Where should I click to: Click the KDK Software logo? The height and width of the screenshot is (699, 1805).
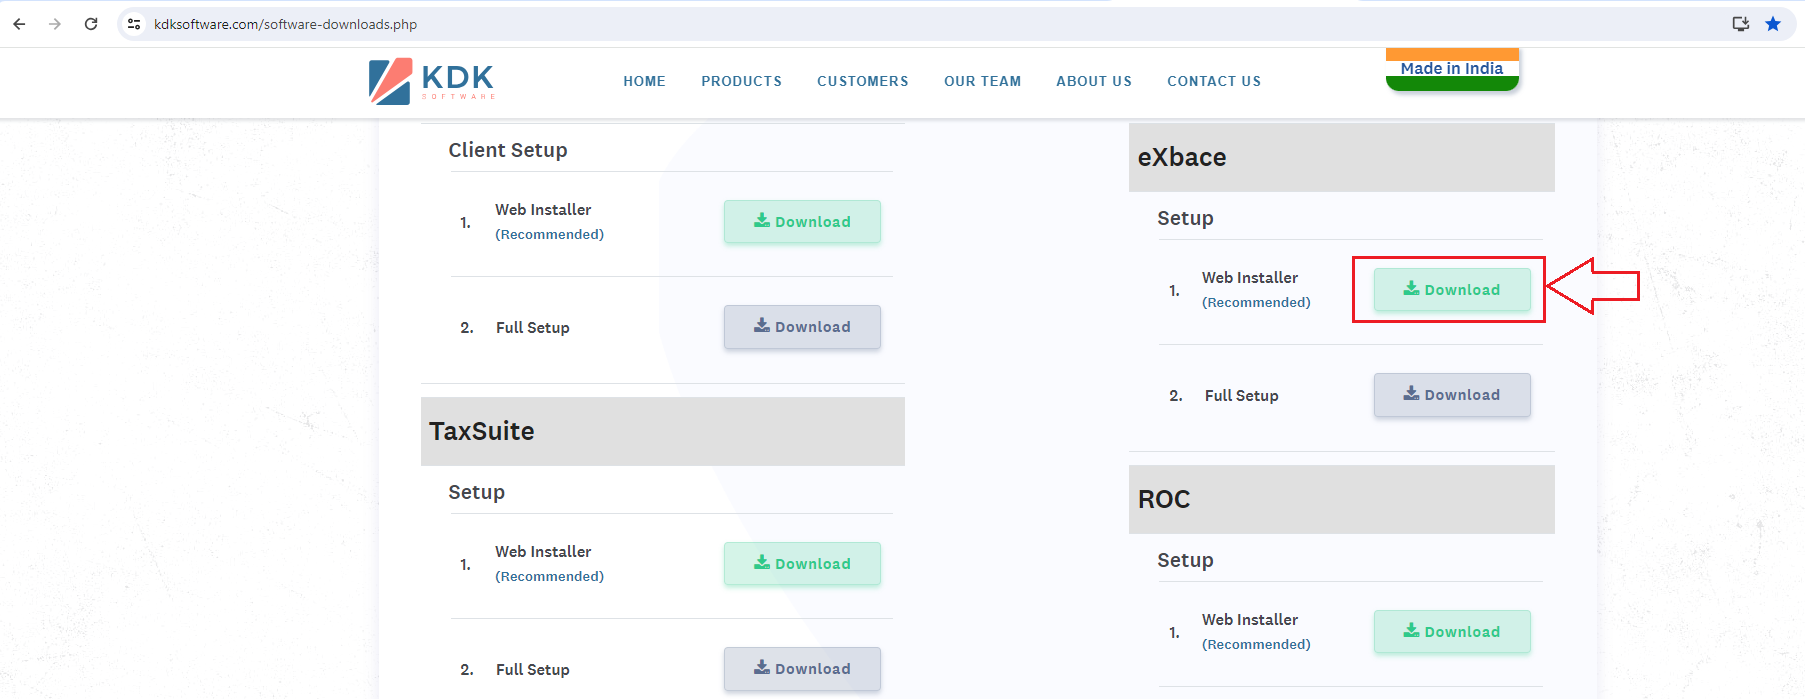[x=432, y=81]
